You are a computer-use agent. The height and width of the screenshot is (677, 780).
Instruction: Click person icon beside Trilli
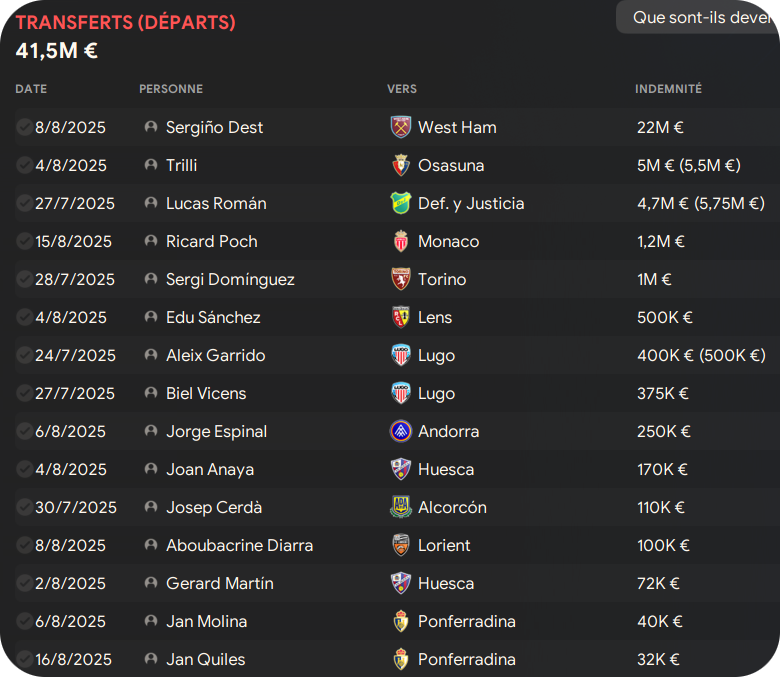click(x=151, y=165)
